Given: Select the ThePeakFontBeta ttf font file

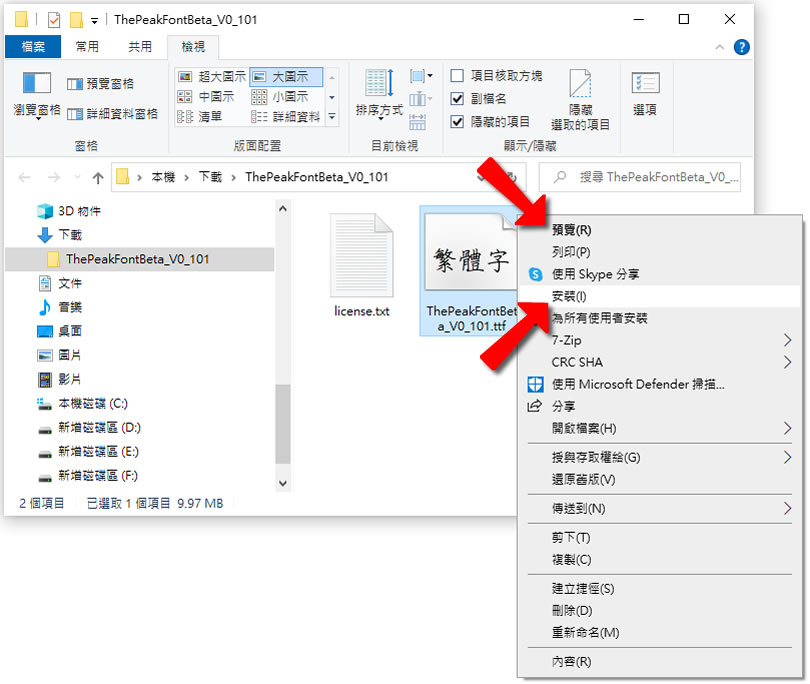Looking at the screenshot, I should 470,271.
